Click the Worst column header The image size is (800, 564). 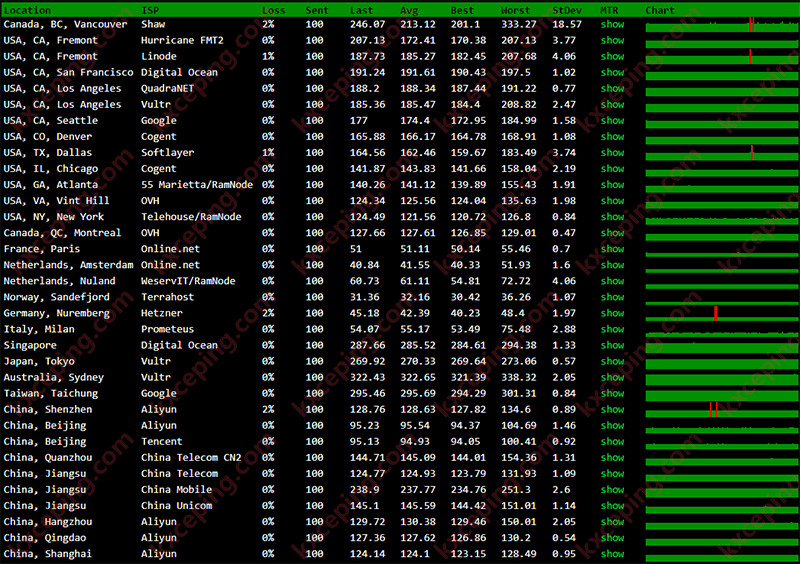click(x=515, y=10)
